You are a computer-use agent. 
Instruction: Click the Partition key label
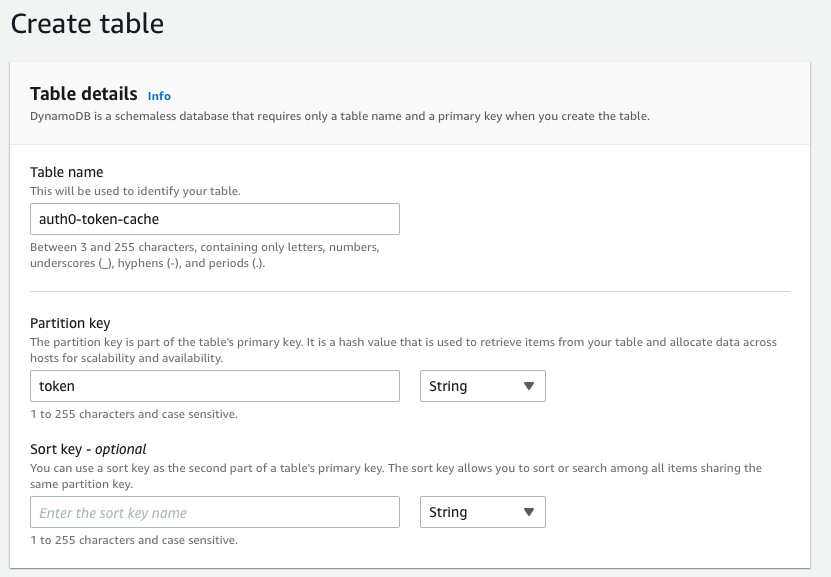[70, 323]
